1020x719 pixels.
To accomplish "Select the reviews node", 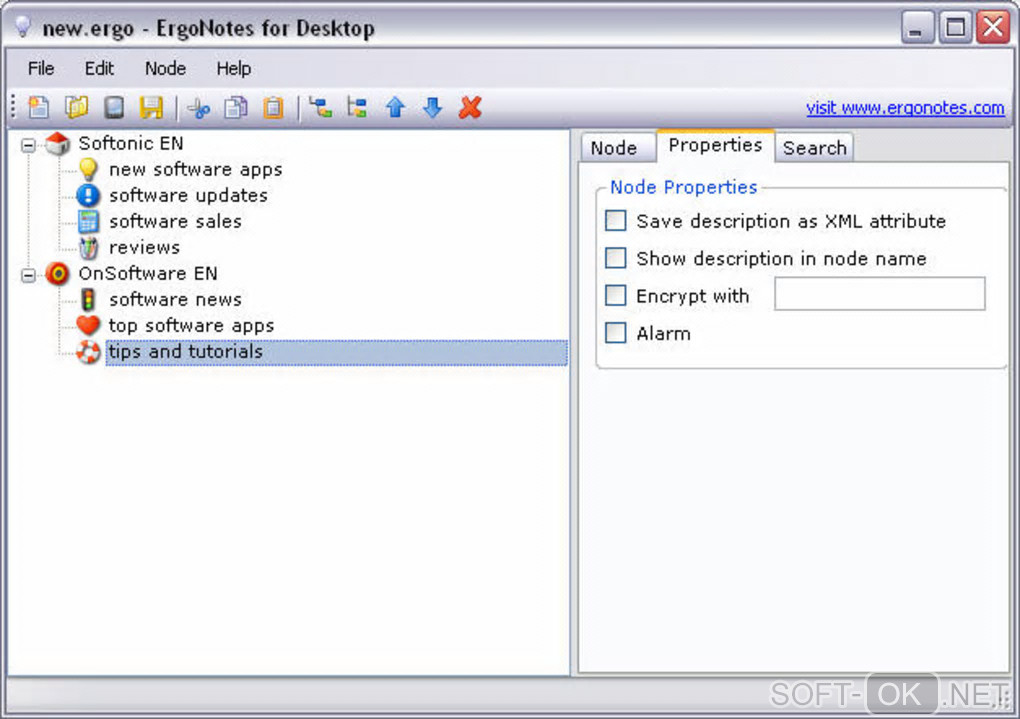I will pos(144,247).
